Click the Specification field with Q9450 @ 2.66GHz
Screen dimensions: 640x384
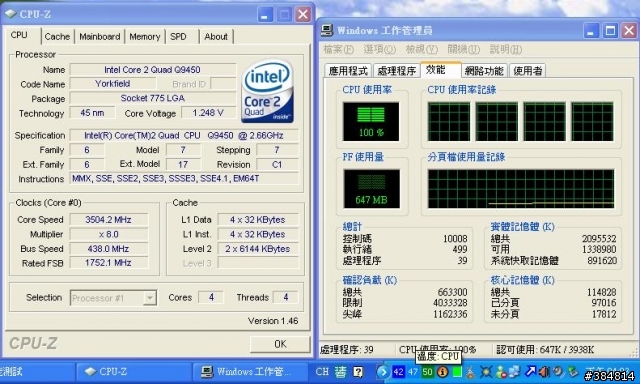pyautogui.click(x=184, y=135)
